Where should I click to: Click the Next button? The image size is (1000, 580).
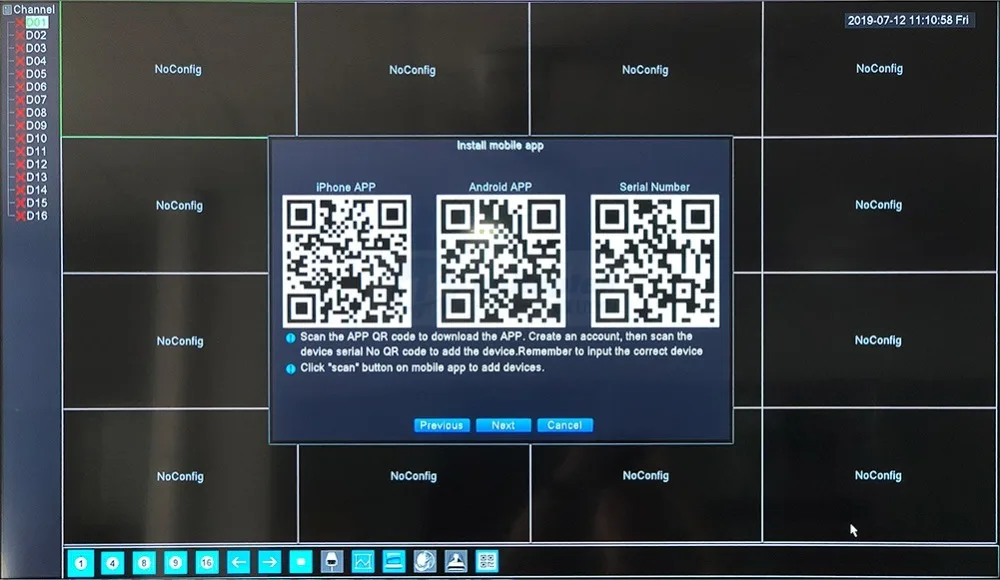[x=503, y=425]
